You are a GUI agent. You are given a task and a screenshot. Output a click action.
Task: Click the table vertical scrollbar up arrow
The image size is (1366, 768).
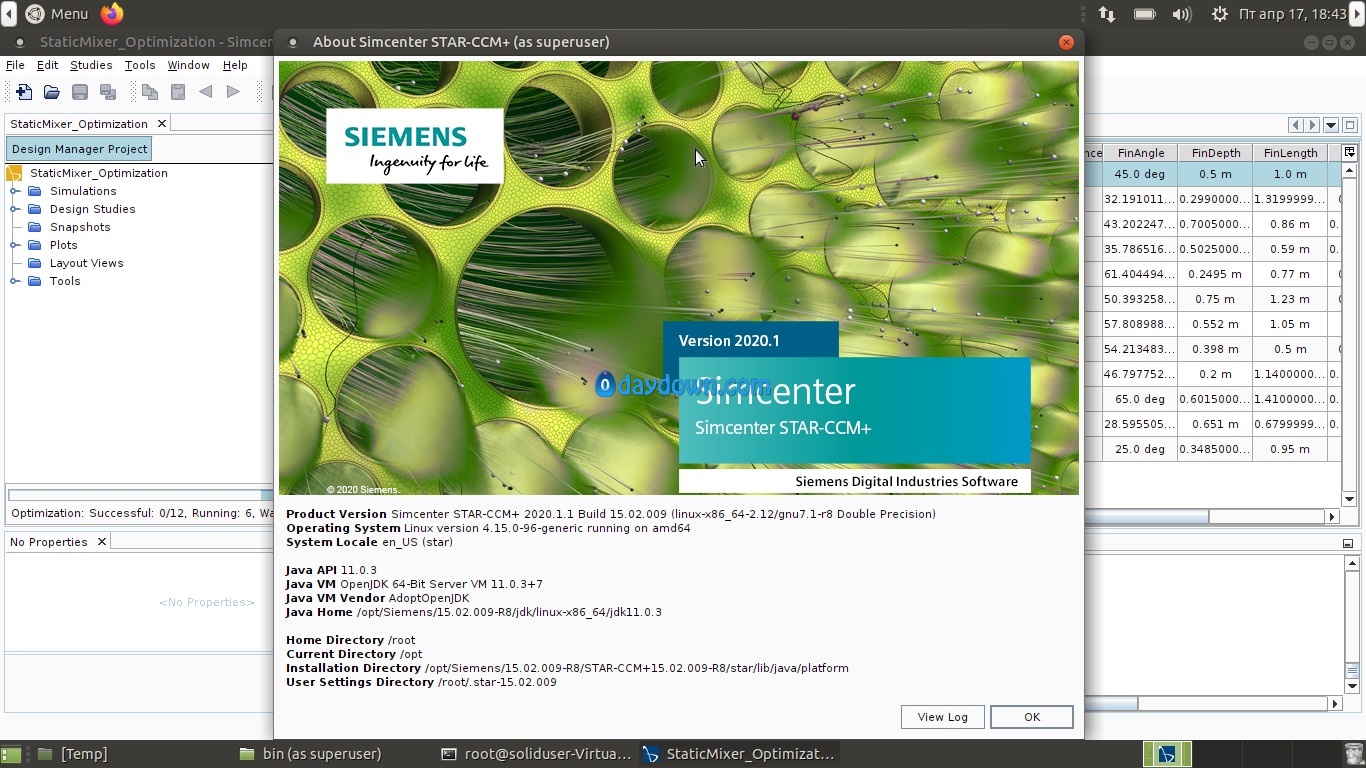[1349, 172]
